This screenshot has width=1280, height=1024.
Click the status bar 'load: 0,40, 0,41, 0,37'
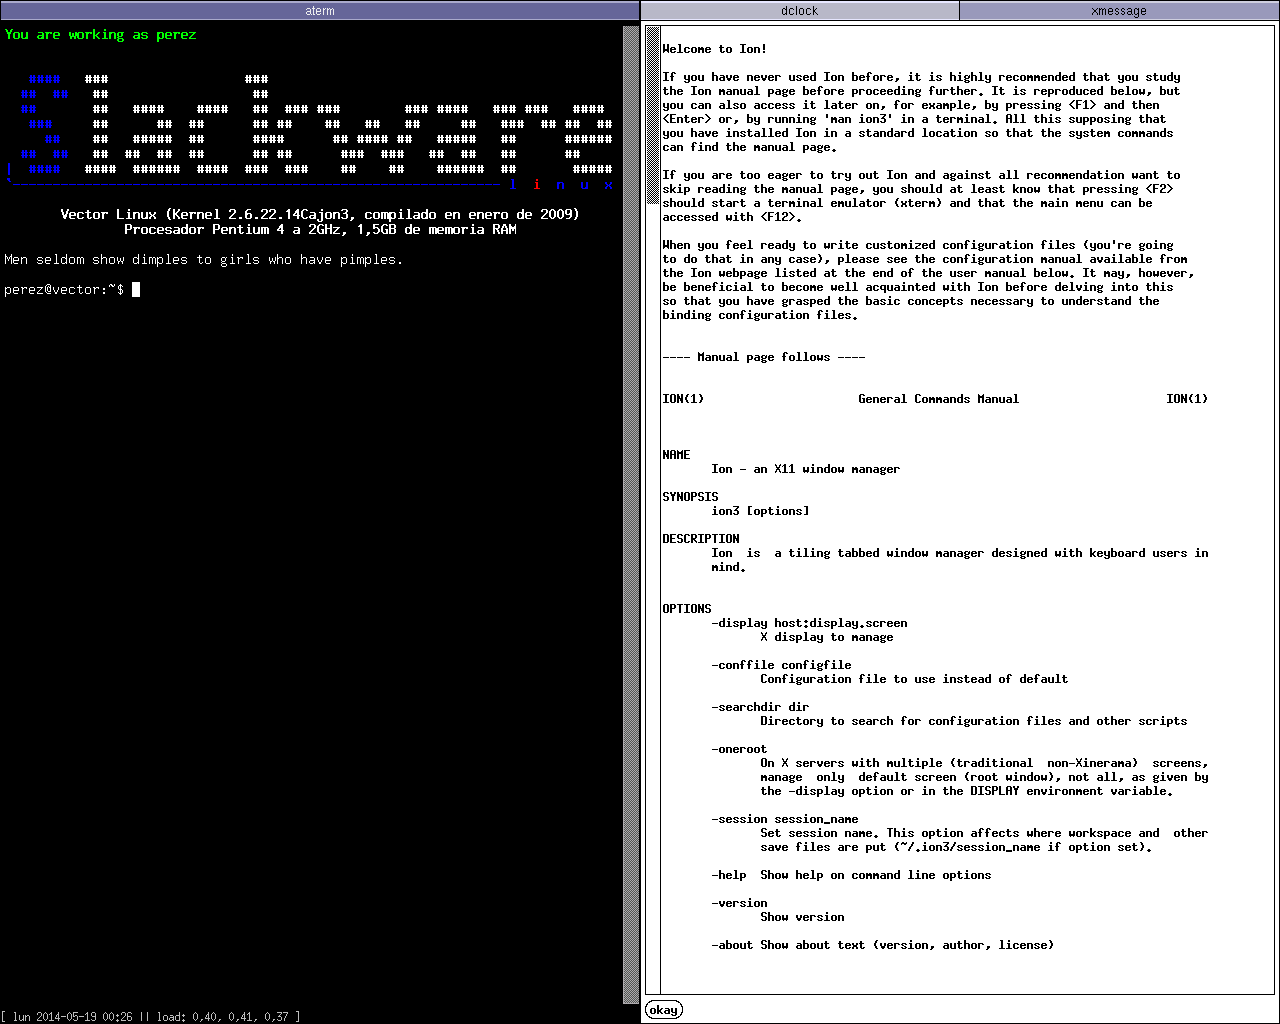(x=222, y=1017)
